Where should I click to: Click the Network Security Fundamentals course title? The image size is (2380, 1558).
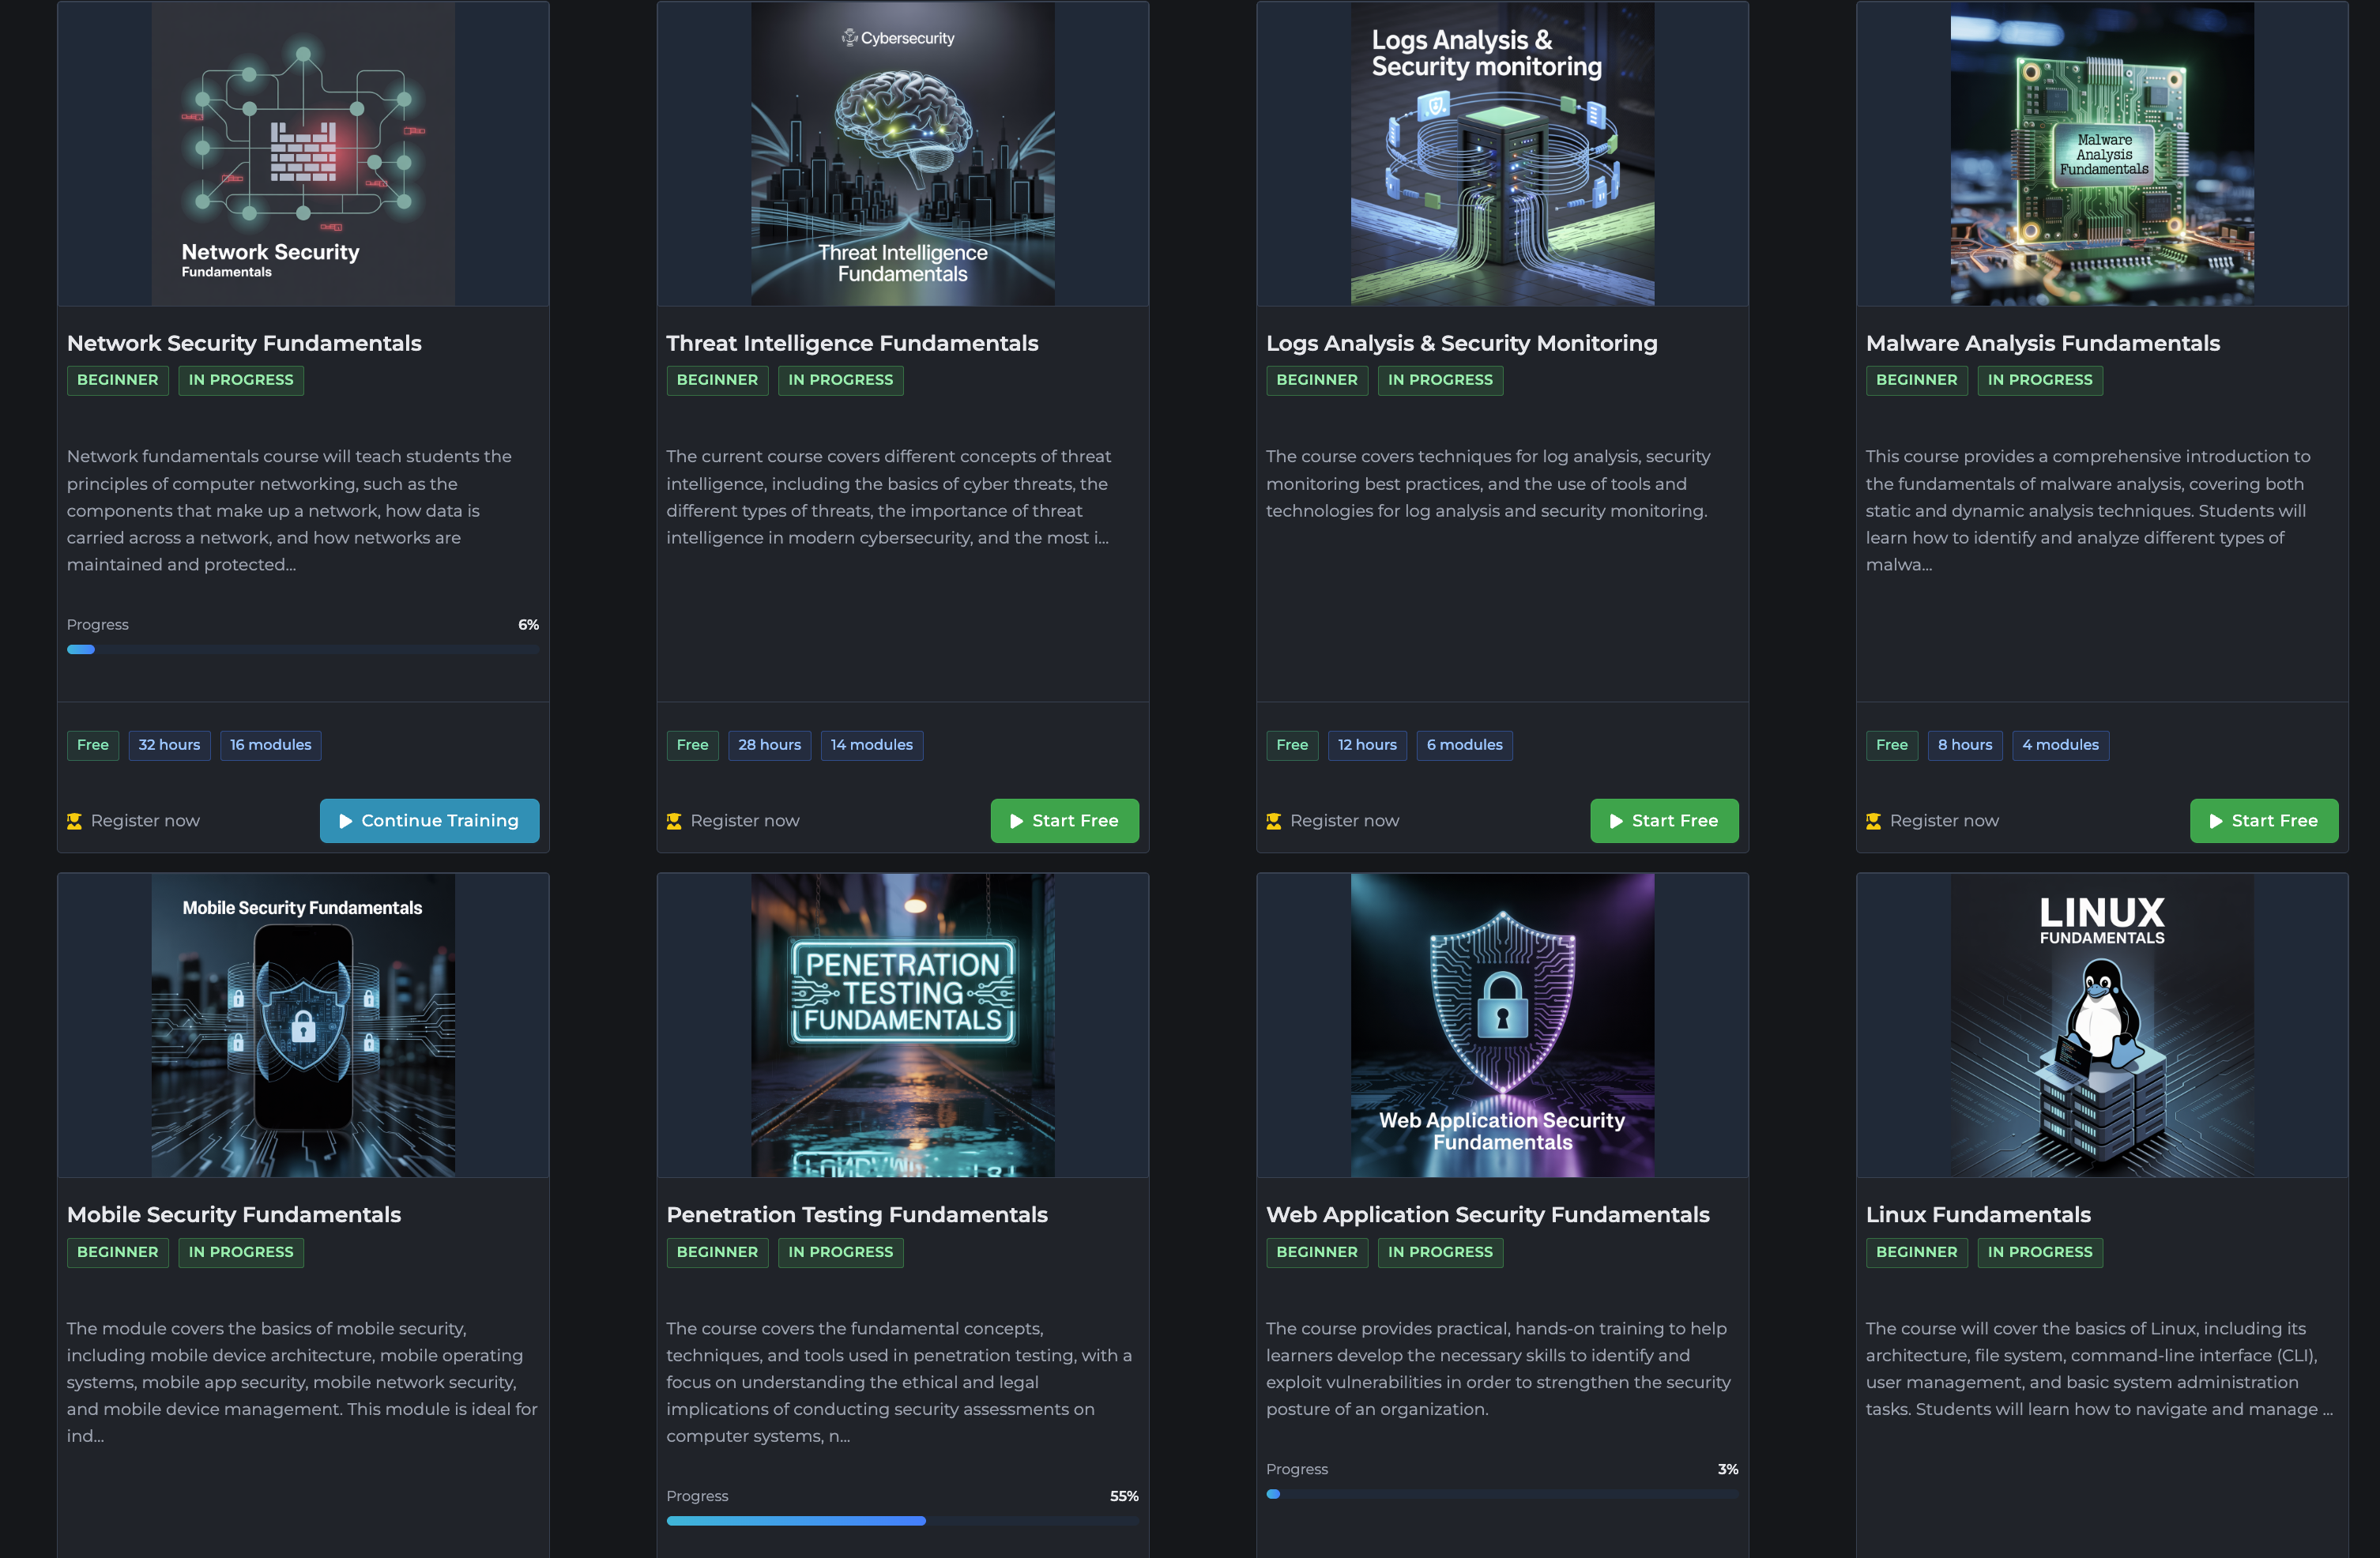(244, 343)
